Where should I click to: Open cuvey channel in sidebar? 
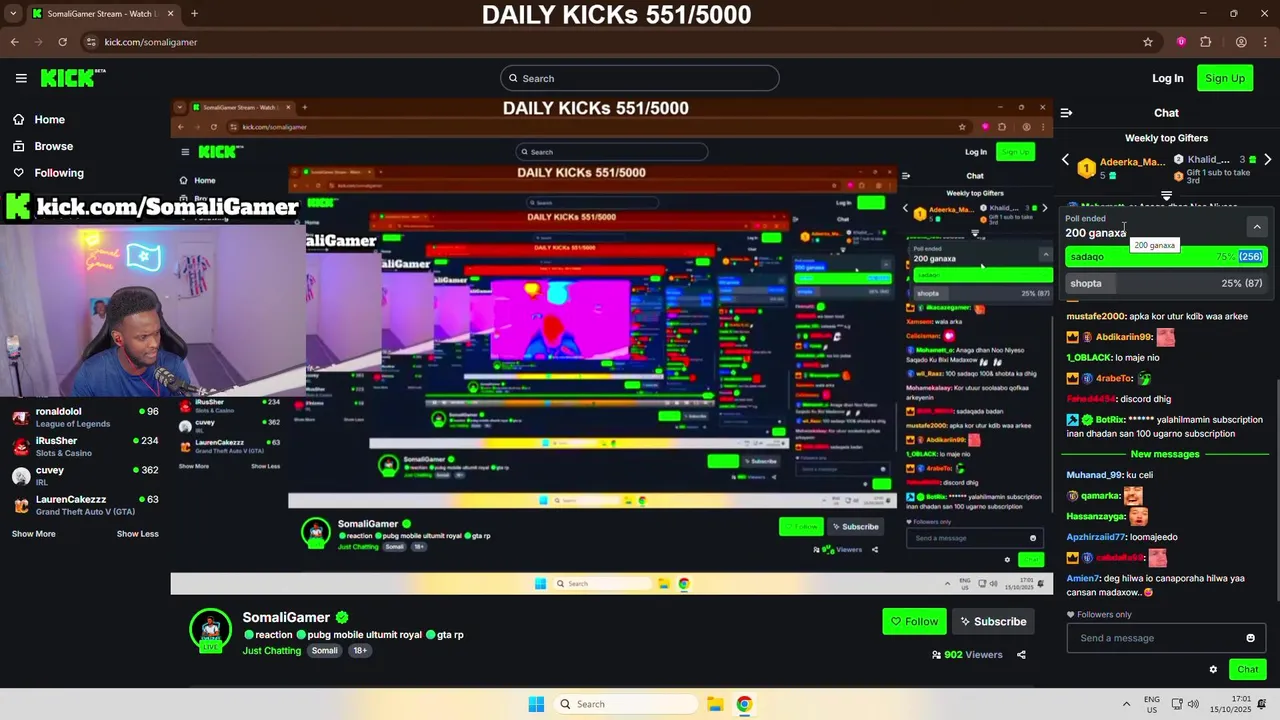pos(84,475)
